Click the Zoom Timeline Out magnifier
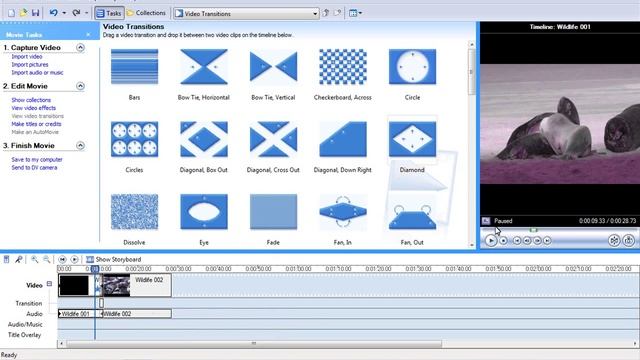The width and height of the screenshot is (640, 360). tap(47, 260)
